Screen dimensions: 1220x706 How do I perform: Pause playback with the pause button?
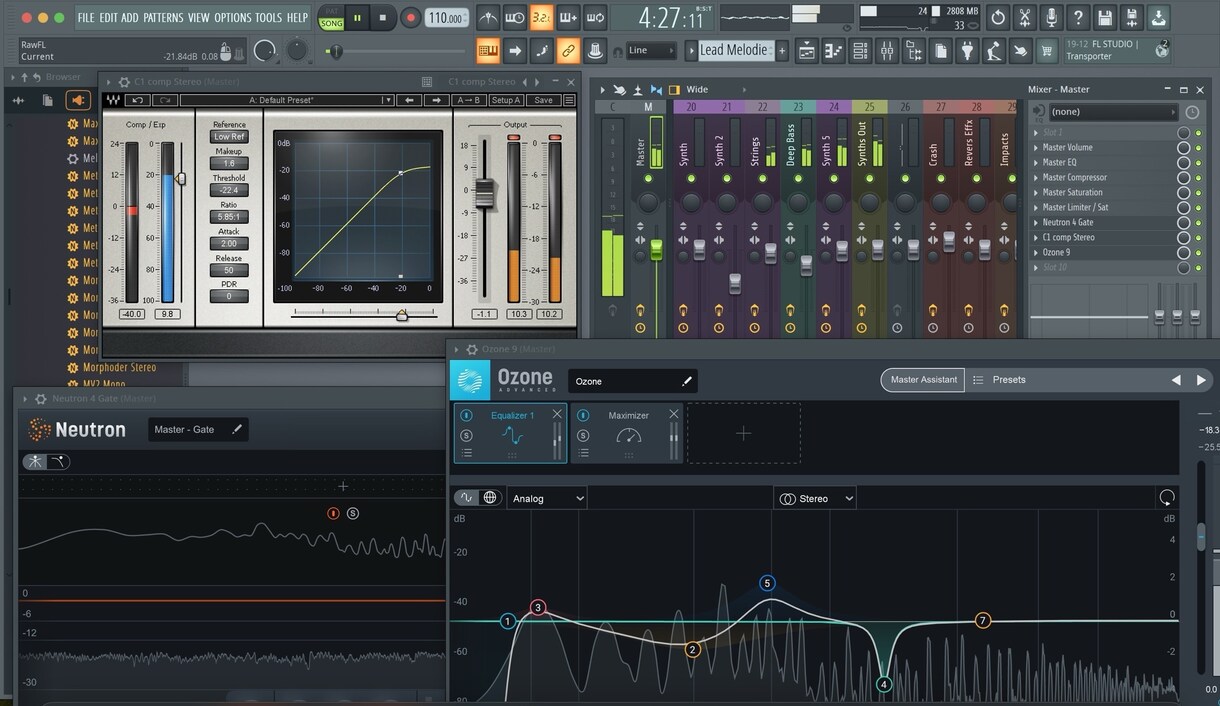click(x=357, y=17)
